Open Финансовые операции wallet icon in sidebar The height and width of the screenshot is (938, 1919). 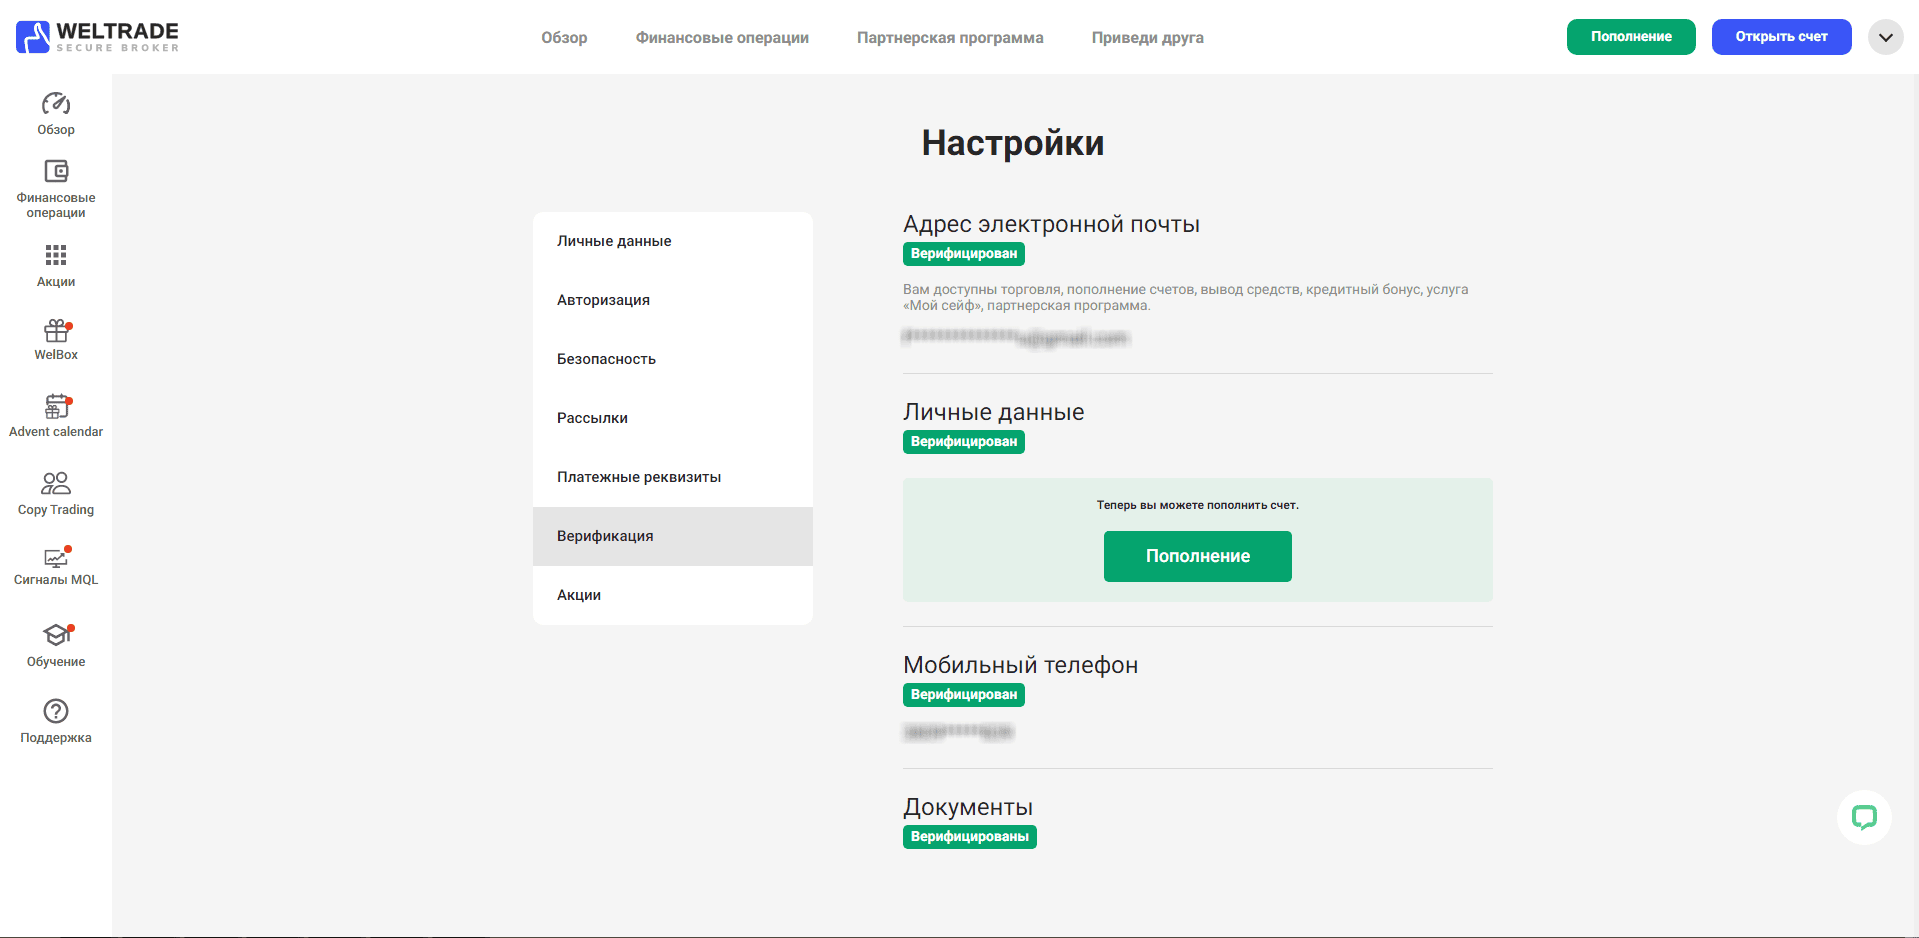pos(56,171)
